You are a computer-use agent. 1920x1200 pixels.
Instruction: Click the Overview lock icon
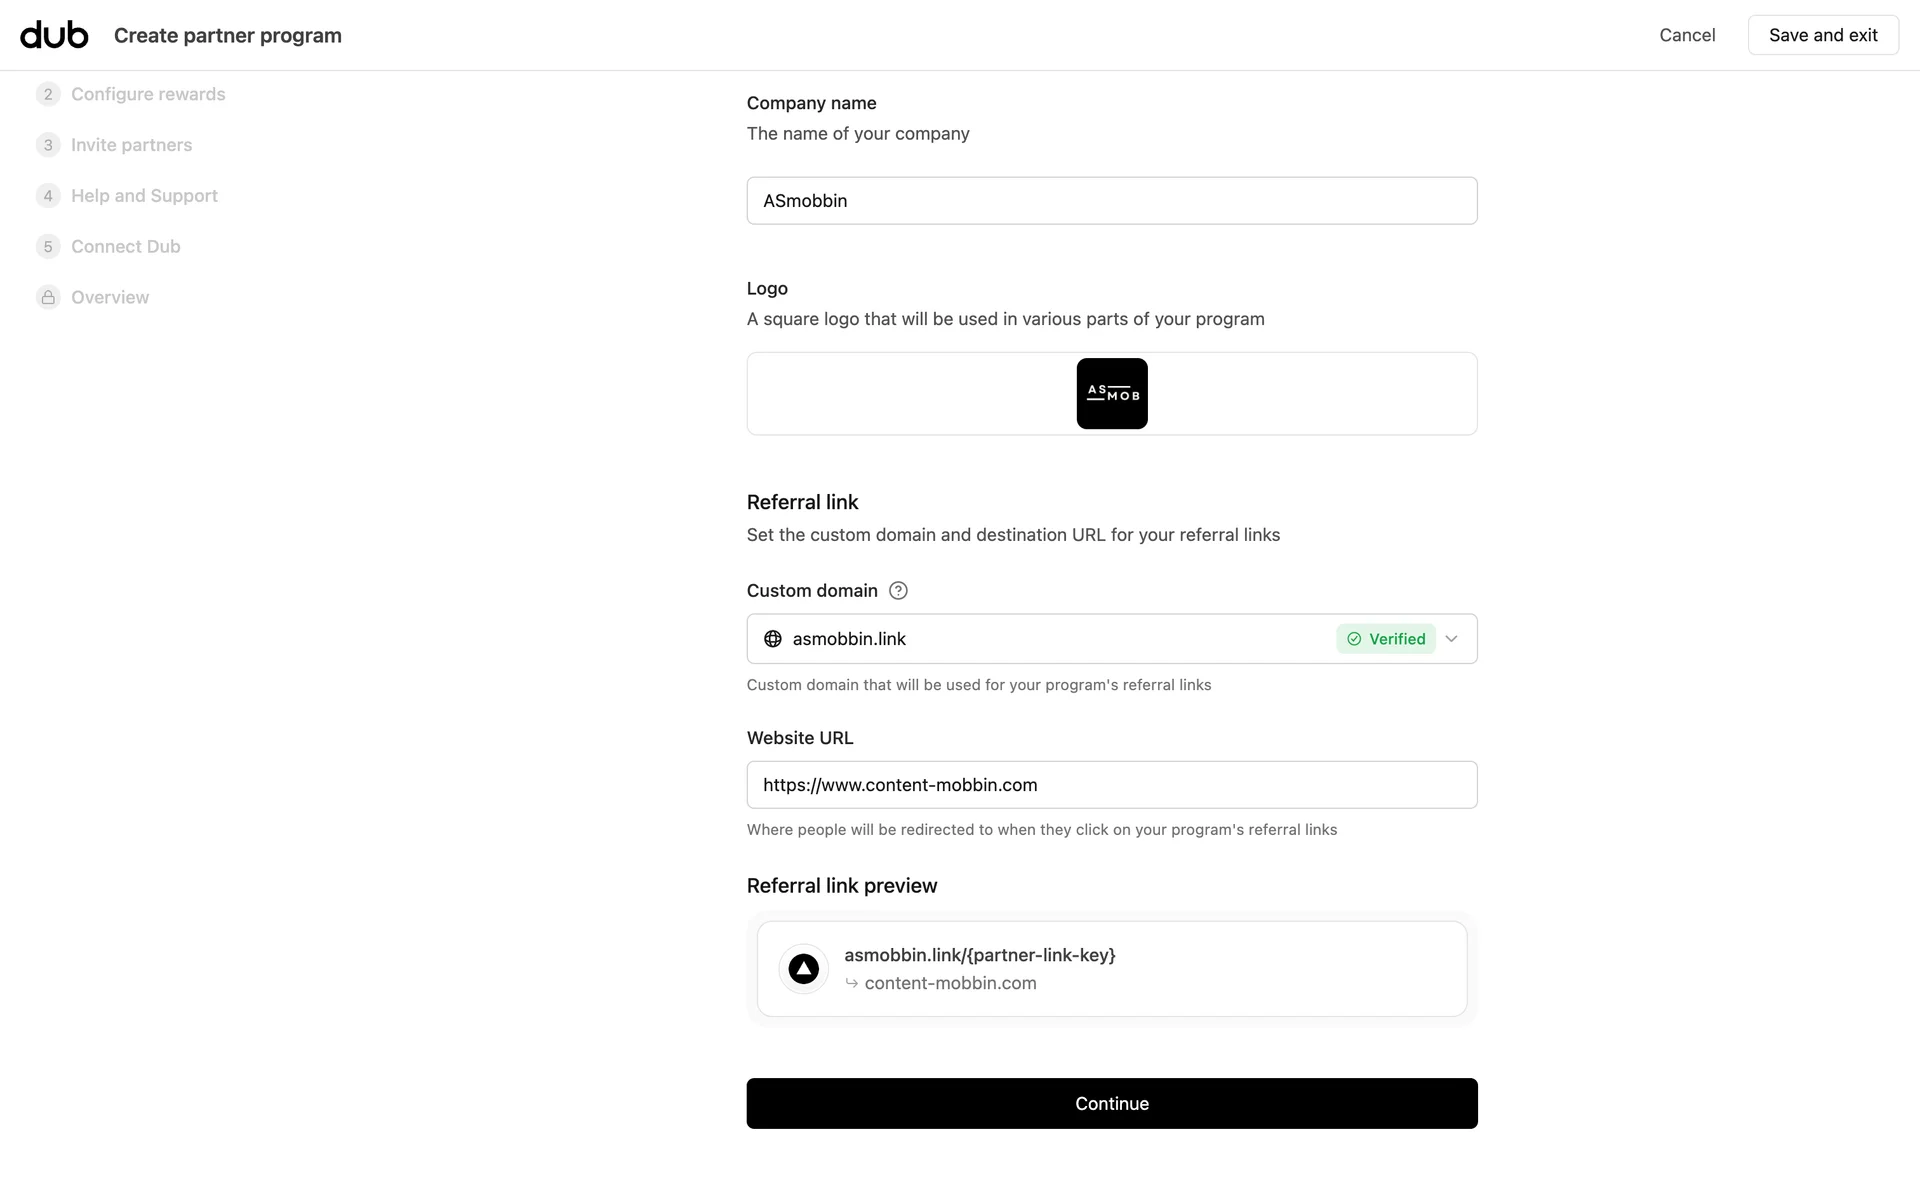[48, 297]
